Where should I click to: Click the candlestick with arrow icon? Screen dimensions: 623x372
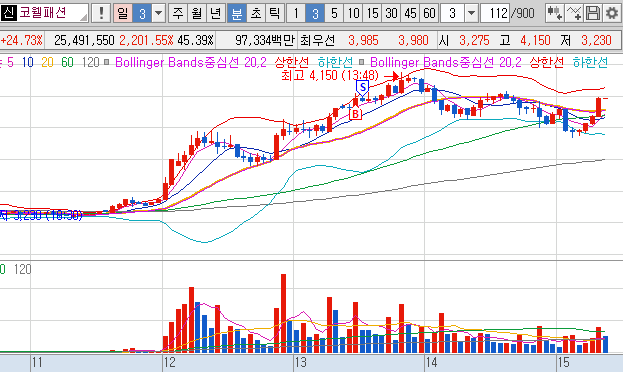click(x=555, y=14)
